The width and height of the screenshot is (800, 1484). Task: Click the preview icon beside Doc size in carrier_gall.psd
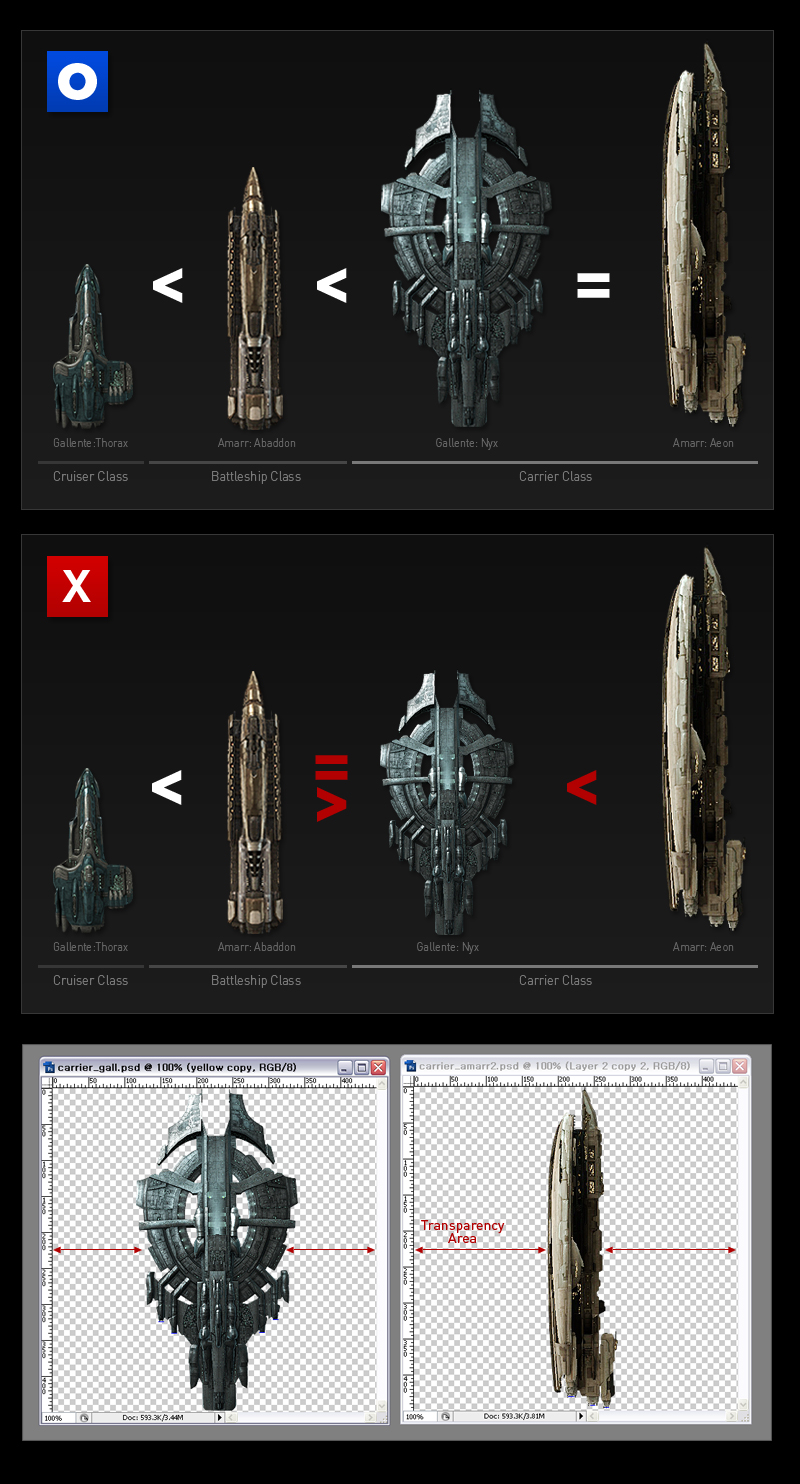pos(86,1416)
